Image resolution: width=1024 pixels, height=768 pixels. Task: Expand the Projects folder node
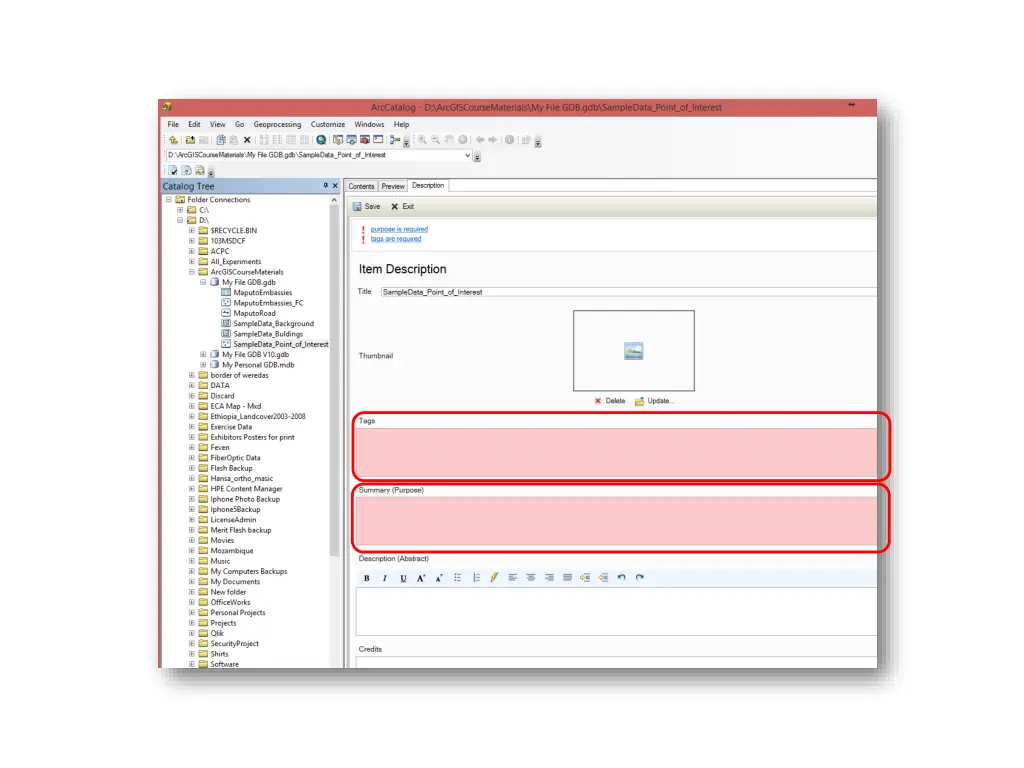[x=191, y=623]
